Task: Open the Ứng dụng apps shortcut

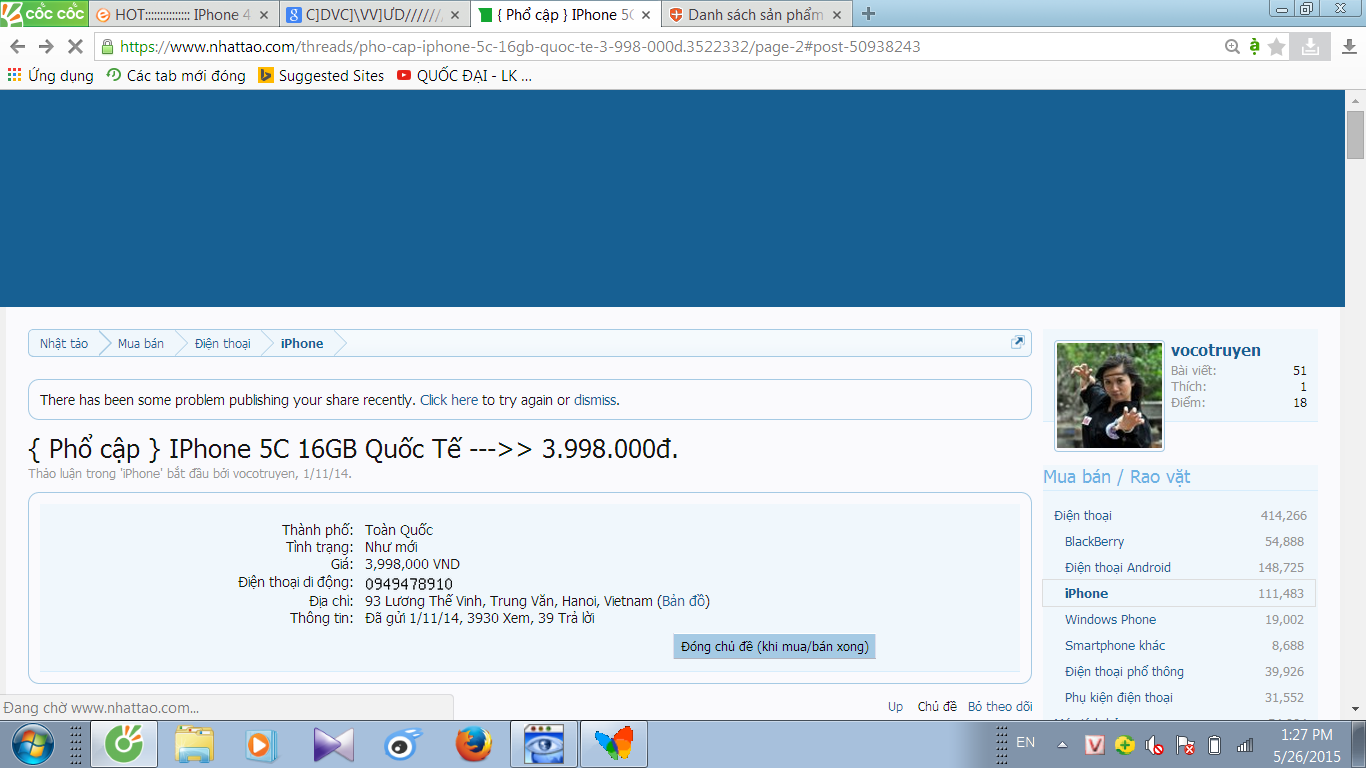Action: click(50, 75)
